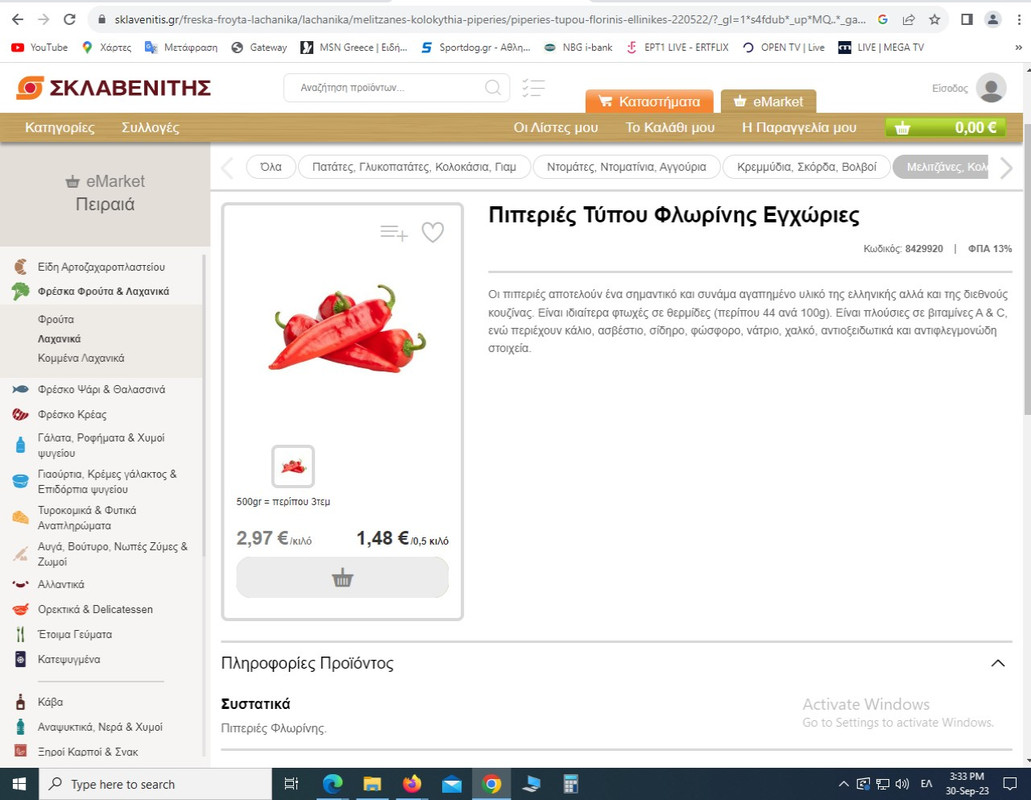Open File Explorer from the taskbar

pos(372,784)
